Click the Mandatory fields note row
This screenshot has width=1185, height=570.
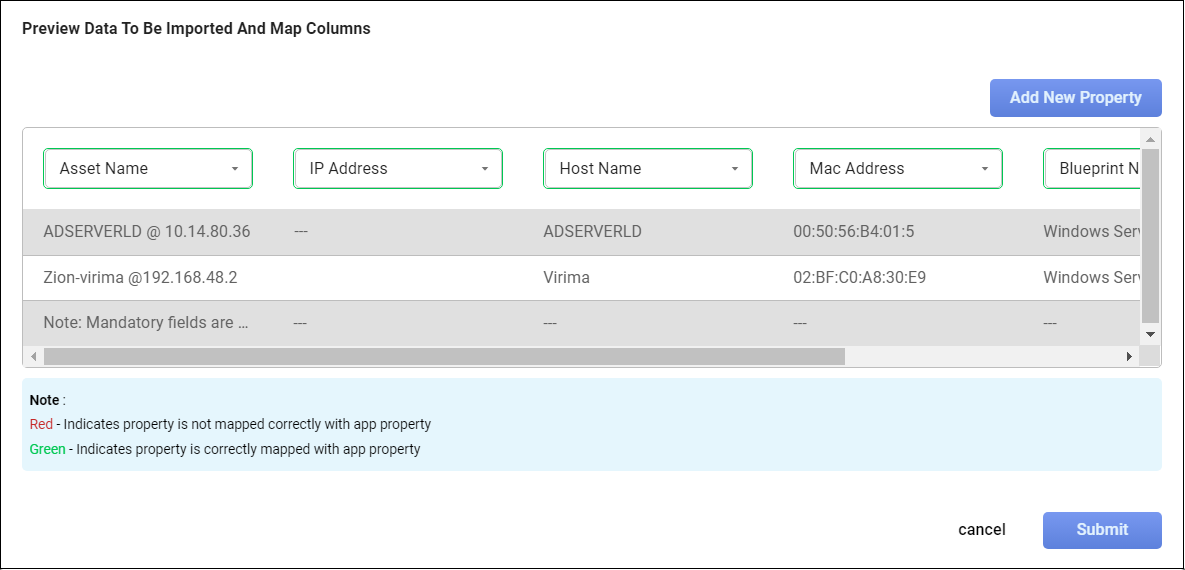click(x=145, y=323)
